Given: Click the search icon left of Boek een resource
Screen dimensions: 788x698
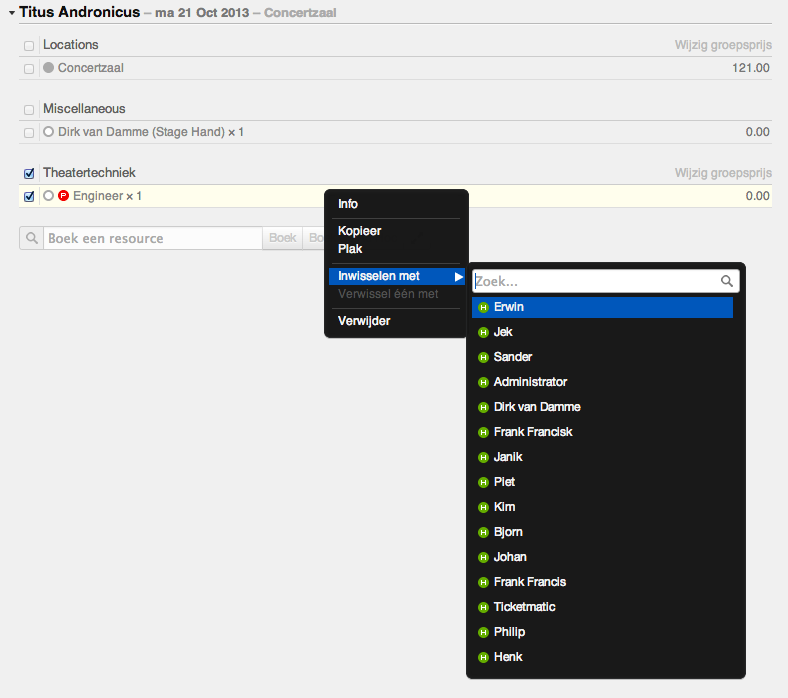Looking at the screenshot, I should click(x=32, y=238).
